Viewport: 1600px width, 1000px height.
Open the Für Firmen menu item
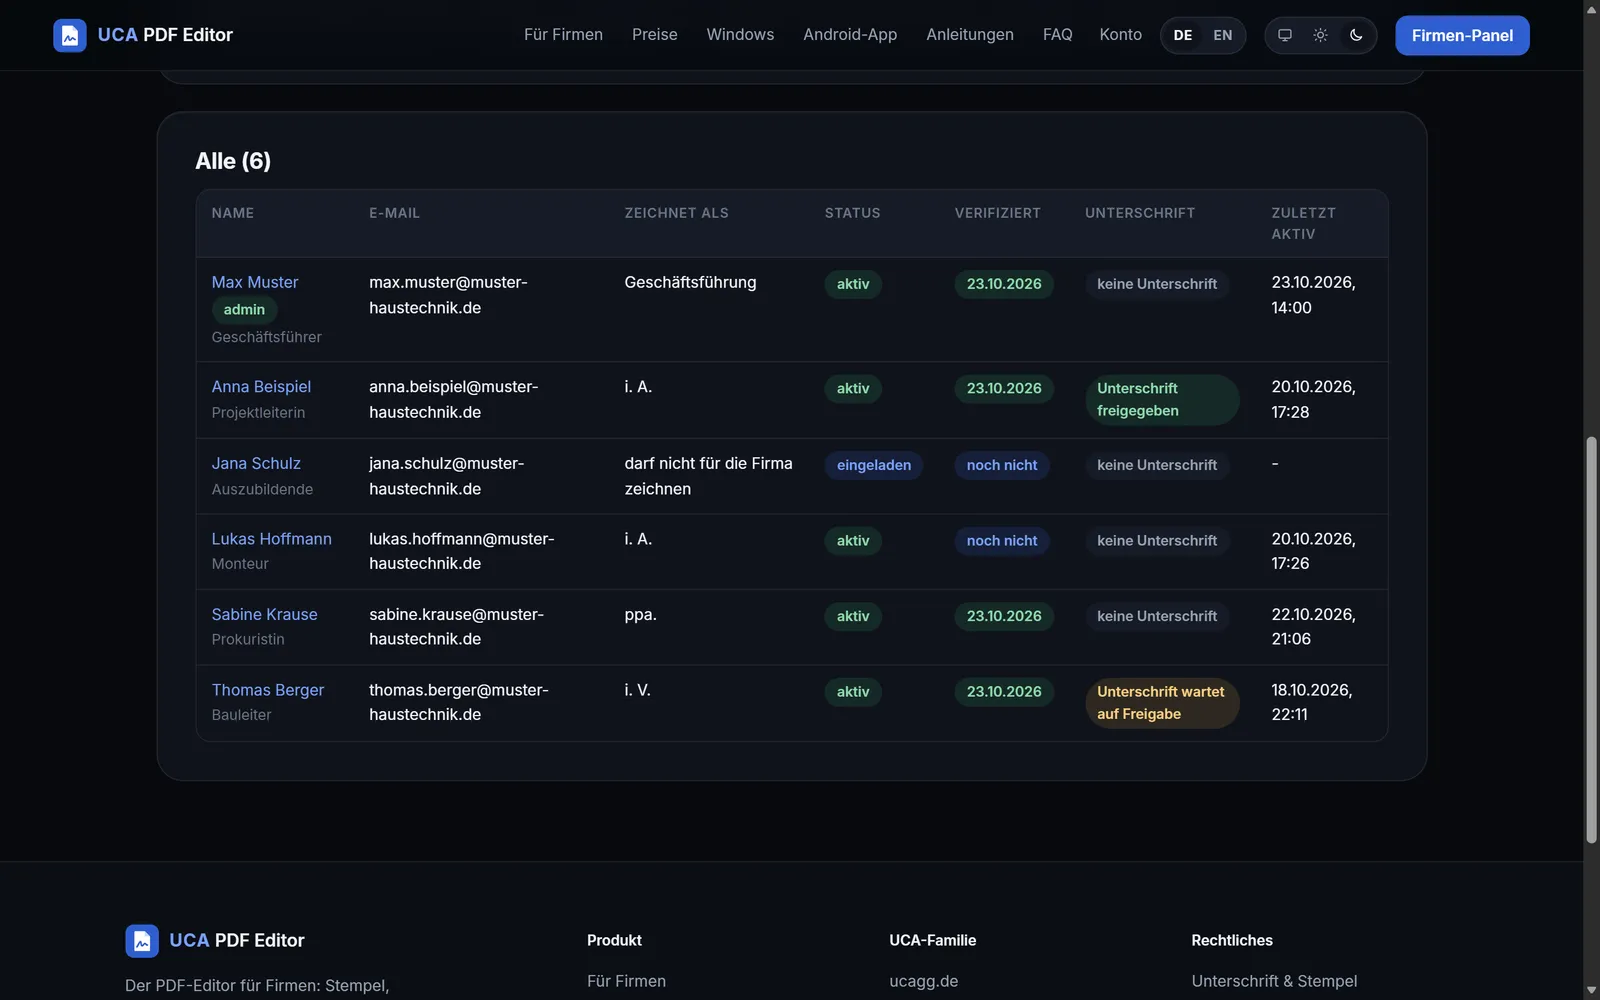click(x=563, y=35)
